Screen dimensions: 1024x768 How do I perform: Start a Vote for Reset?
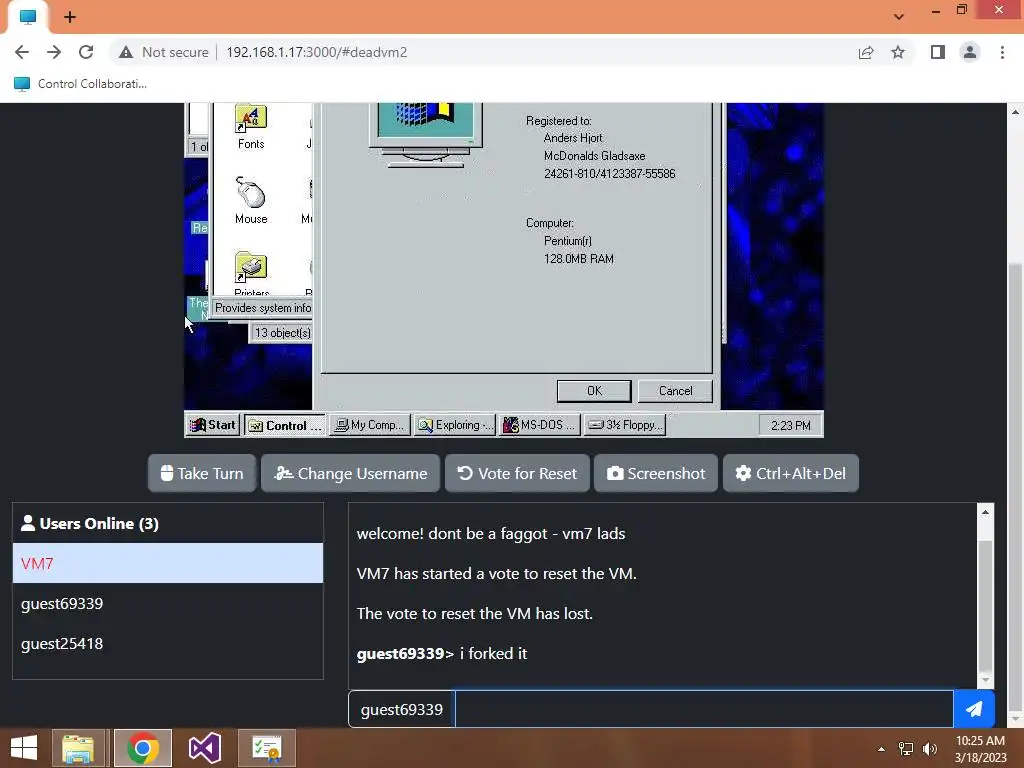(x=517, y=473)
